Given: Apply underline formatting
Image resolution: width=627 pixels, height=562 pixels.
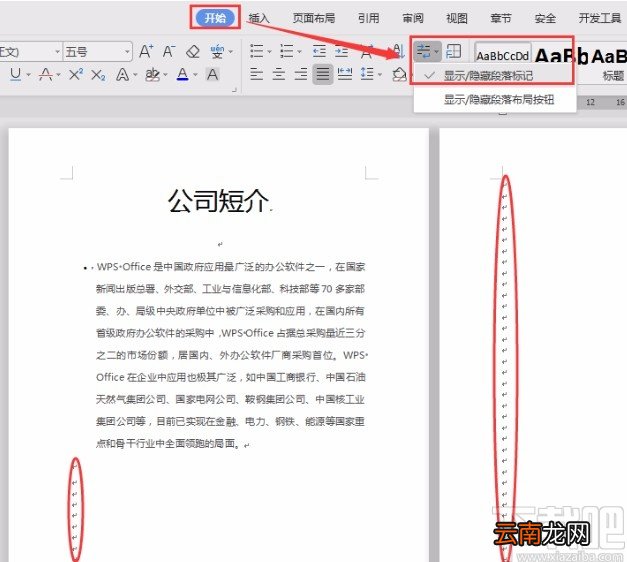Looking at the screenshot, I should [16, 74].
